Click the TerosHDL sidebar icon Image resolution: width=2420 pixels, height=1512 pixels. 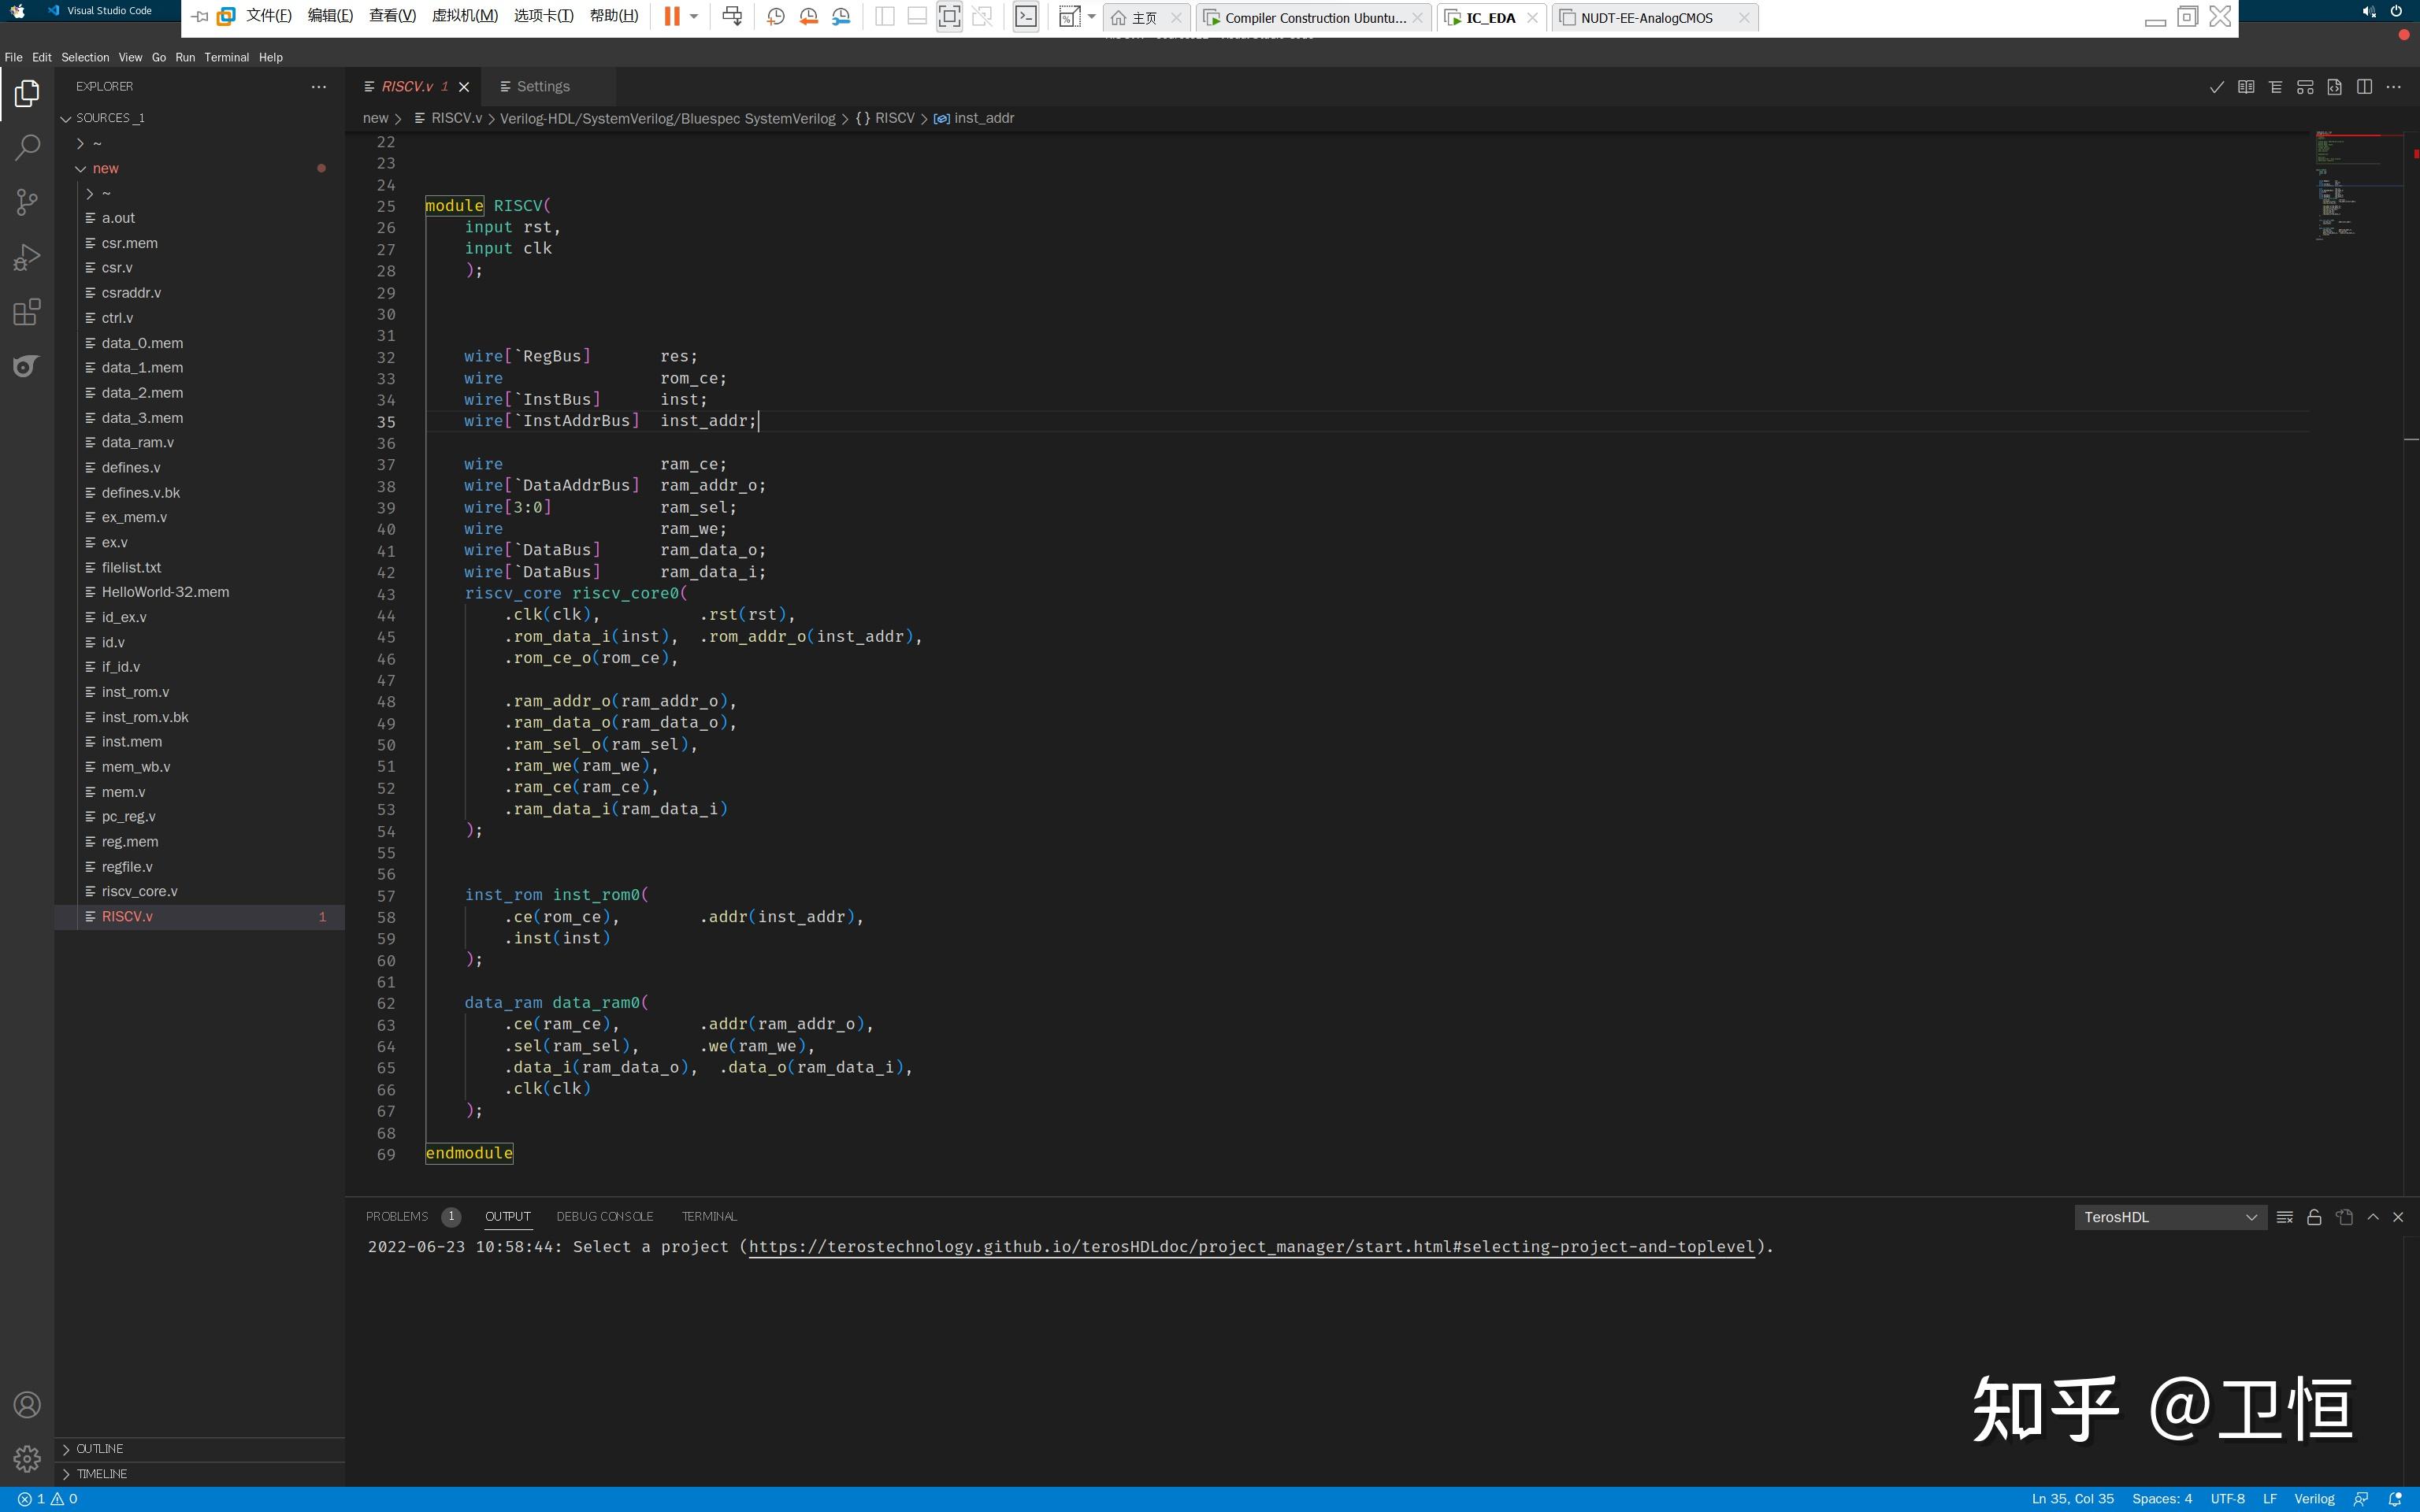(27, 366)
